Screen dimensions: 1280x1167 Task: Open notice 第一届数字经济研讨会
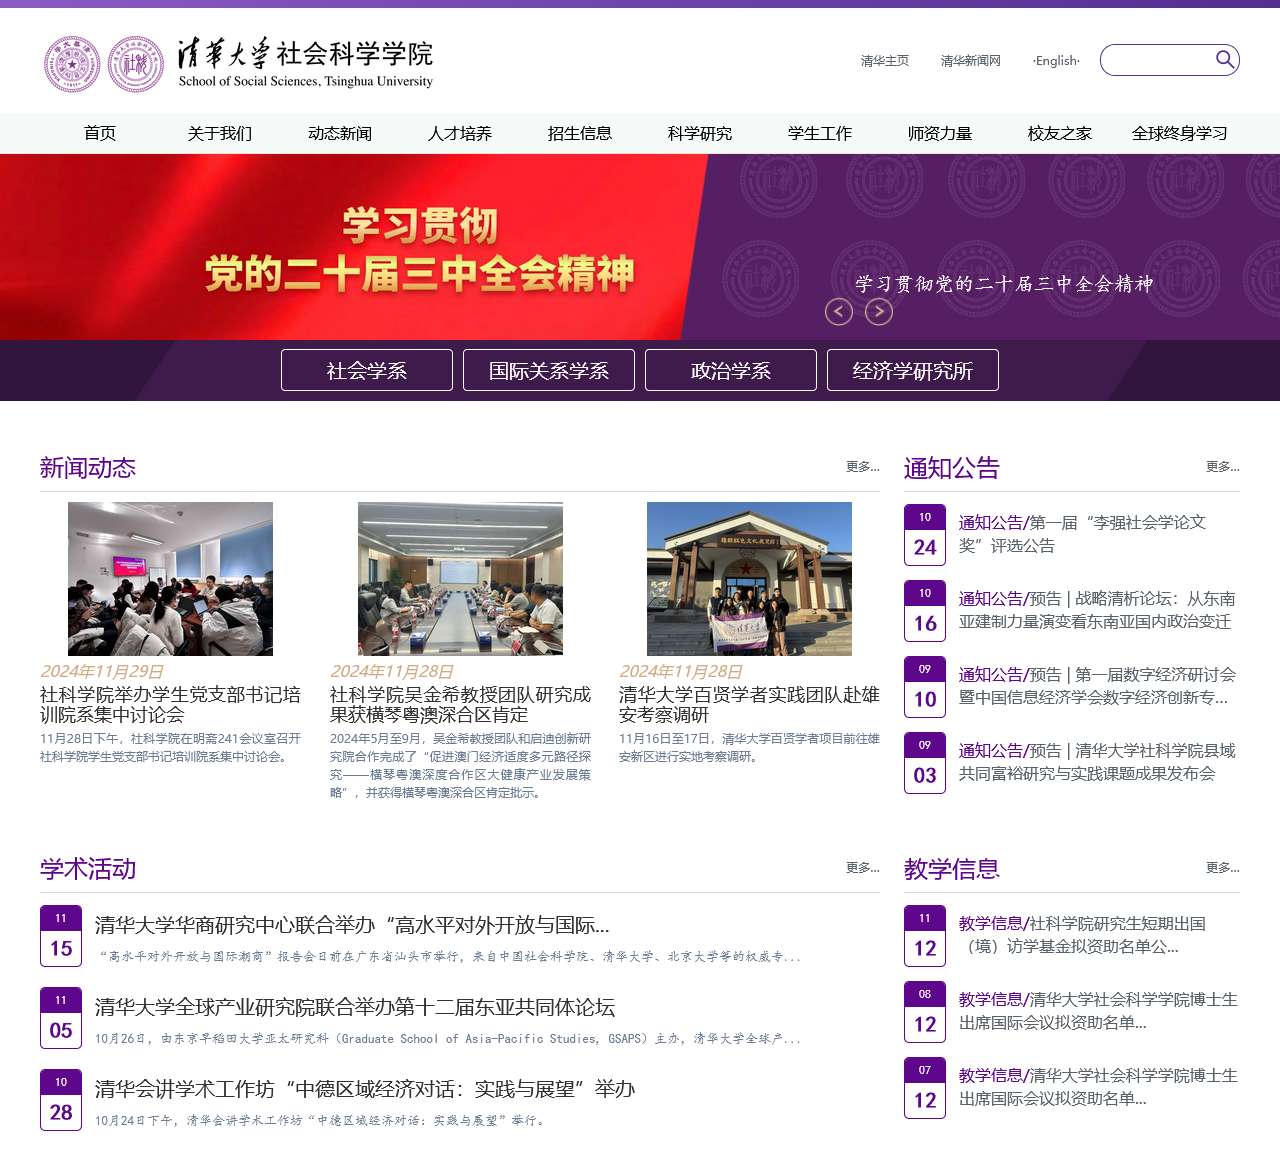1098,686
